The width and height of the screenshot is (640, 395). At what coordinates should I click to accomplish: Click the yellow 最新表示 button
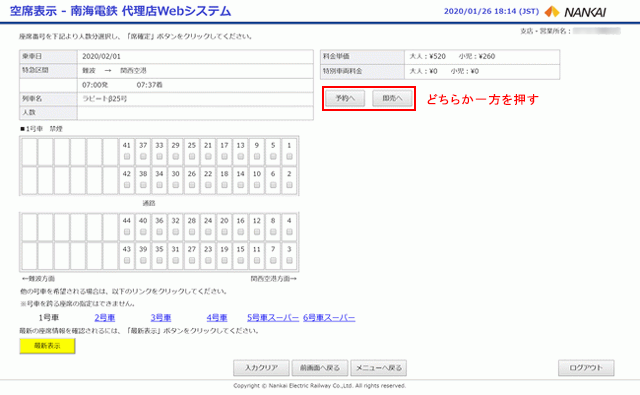pyautogui.click(x=47, y=346)
